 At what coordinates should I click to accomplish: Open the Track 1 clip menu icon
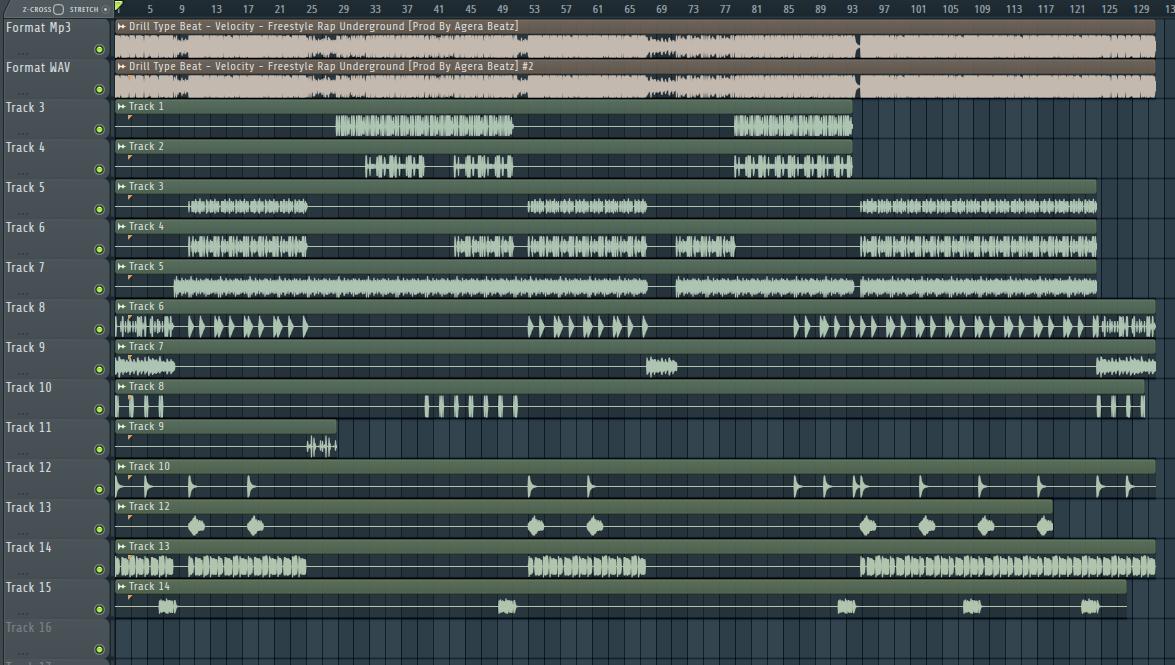click(x=121, y=106)
